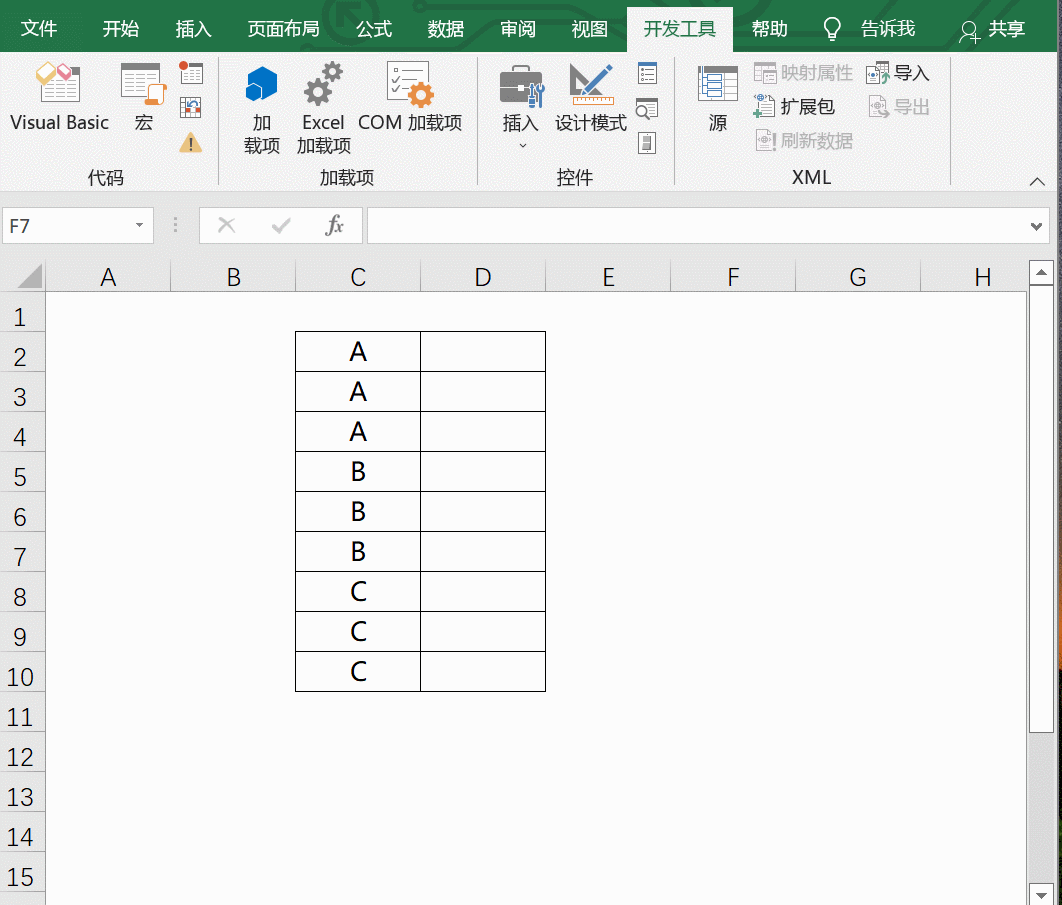Toggle Use Relative References icon

(x=191, y=108)
